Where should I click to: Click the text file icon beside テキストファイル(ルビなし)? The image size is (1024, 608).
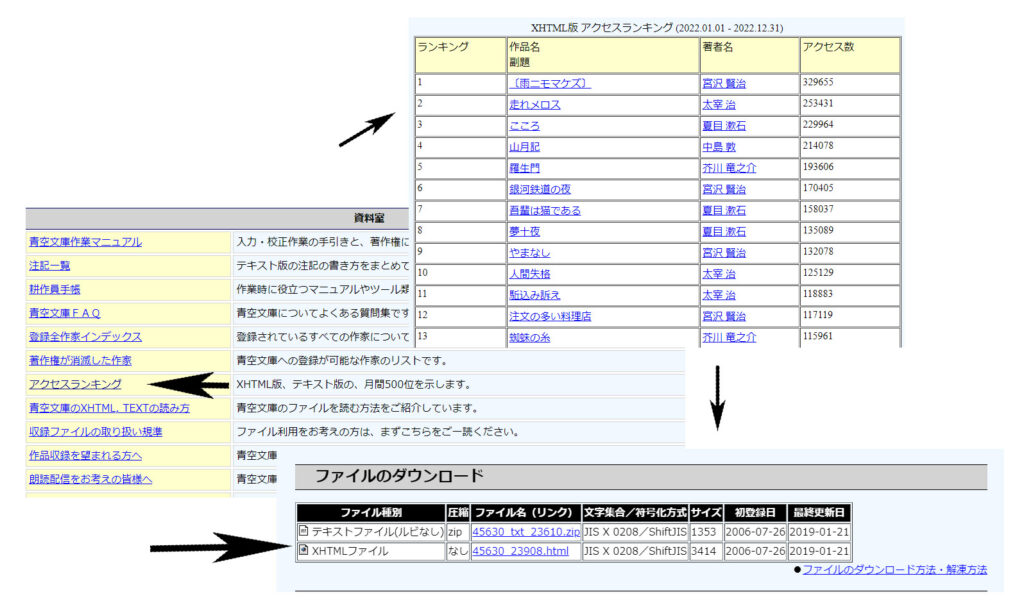tap(303, 530)
